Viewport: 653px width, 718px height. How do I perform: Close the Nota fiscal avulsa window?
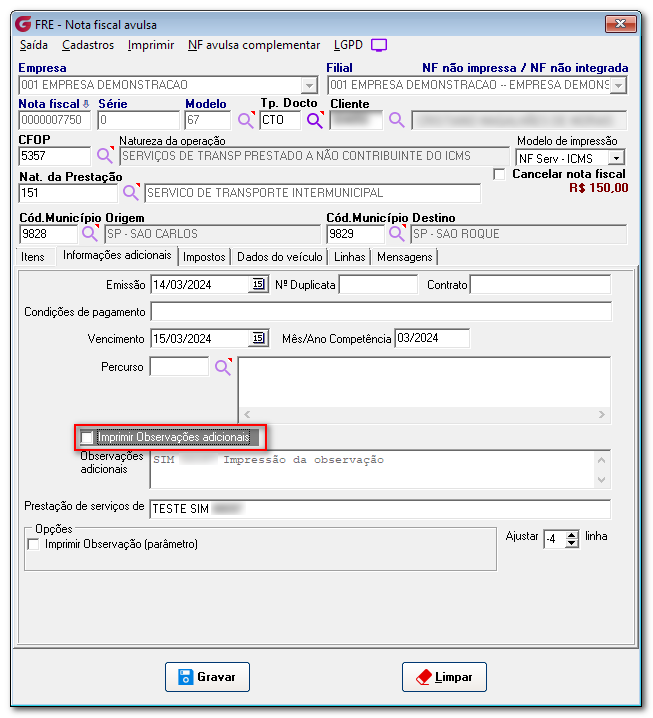pos(620,24)
